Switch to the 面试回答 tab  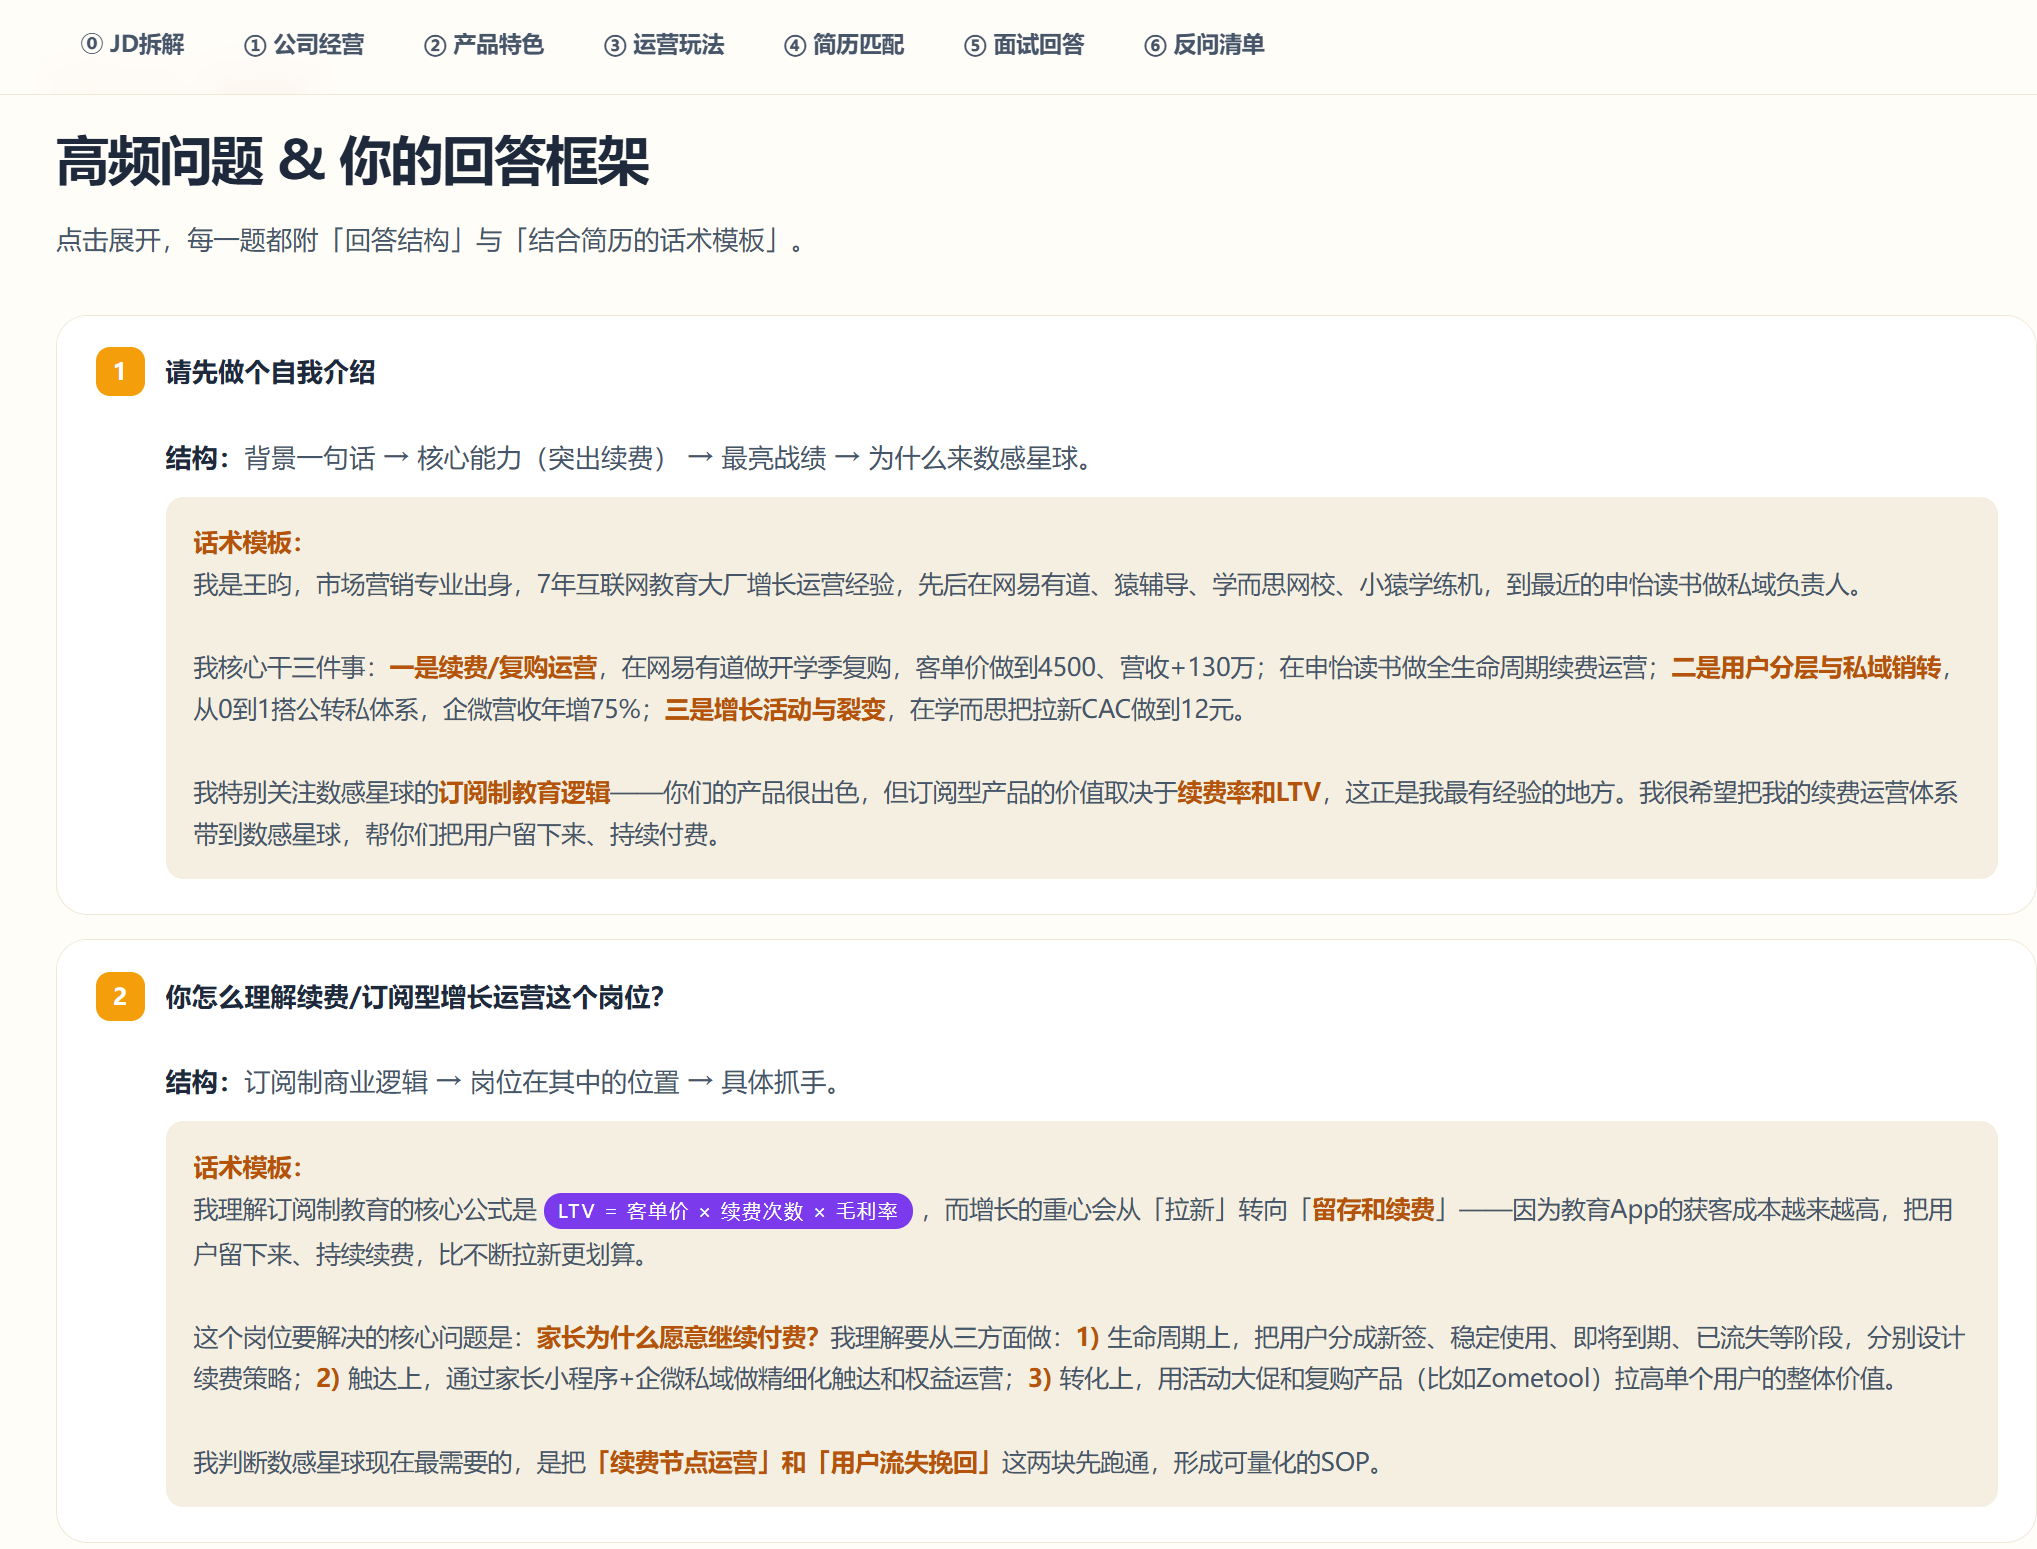(1024, 45)
